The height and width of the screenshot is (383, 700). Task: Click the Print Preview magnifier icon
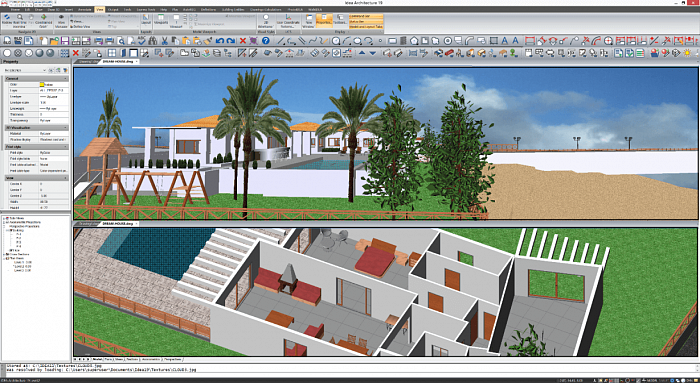(x=121, y=41)
